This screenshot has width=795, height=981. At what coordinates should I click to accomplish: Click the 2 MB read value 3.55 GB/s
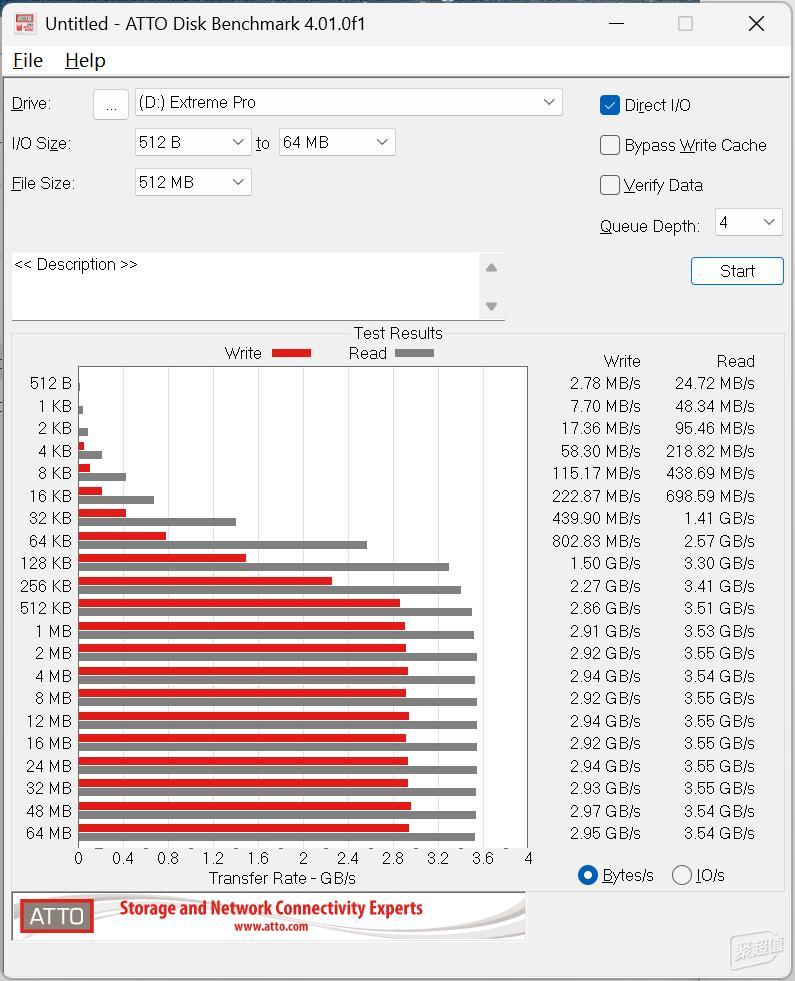[x=719, y=653]
